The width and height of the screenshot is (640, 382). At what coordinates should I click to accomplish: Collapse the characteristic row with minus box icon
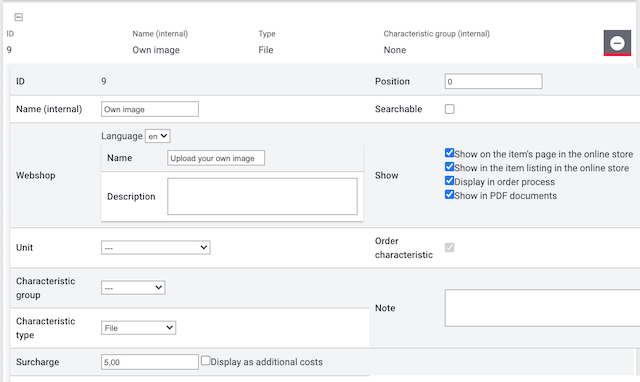(18, 17)
